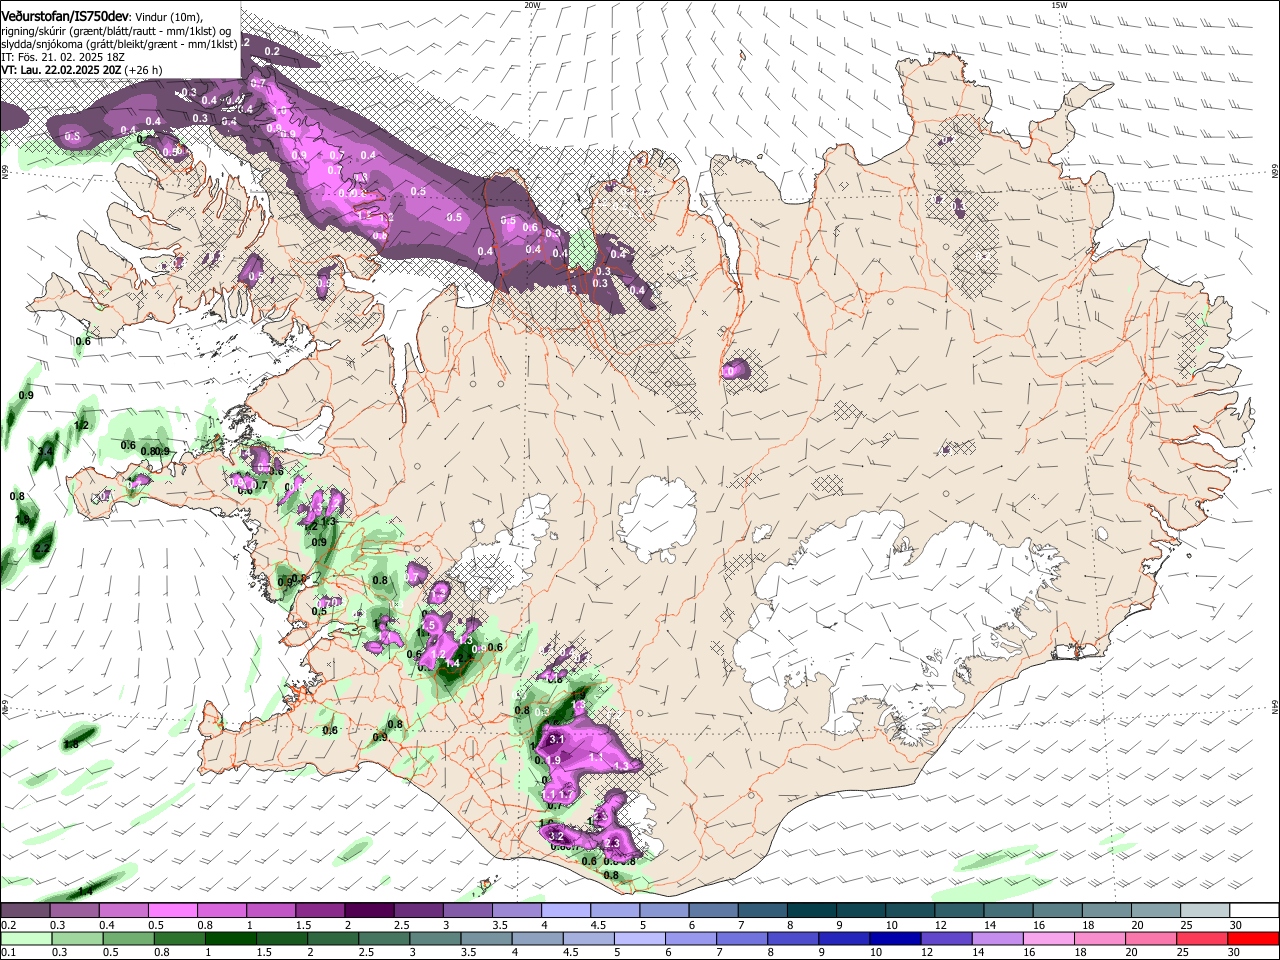
Task: Select the 'IT: Fös. 21. 02. 2025 18Z' line
Action: click(x=63, y=58)
